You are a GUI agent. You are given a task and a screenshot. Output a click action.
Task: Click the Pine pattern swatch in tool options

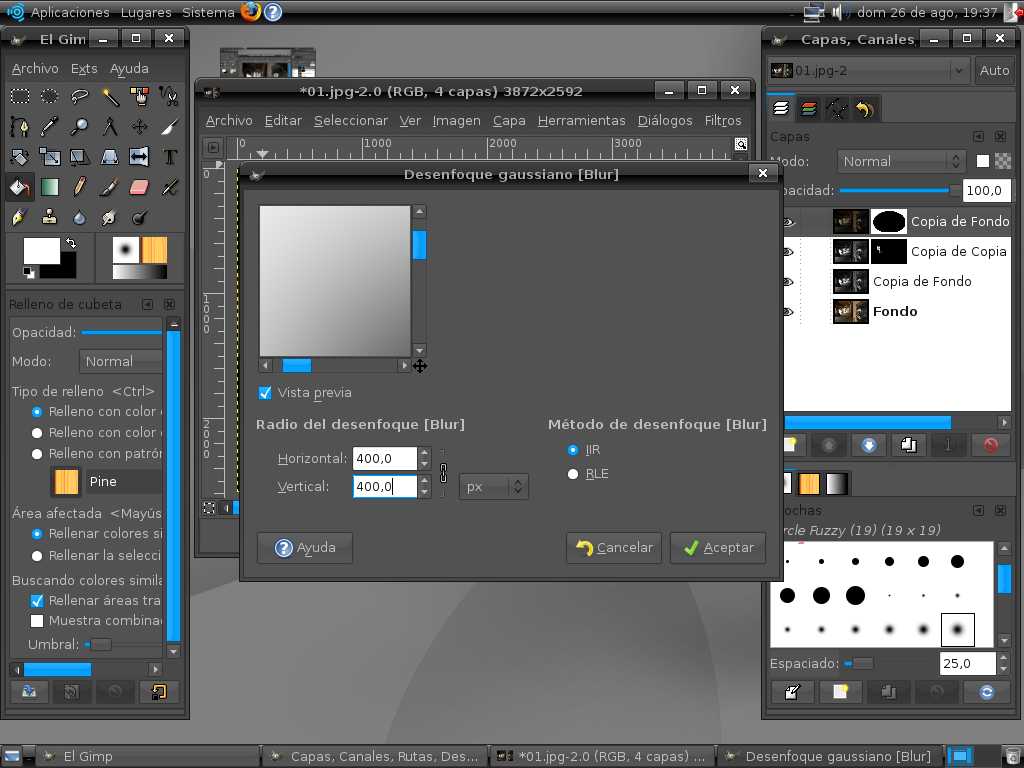[66, 482]
